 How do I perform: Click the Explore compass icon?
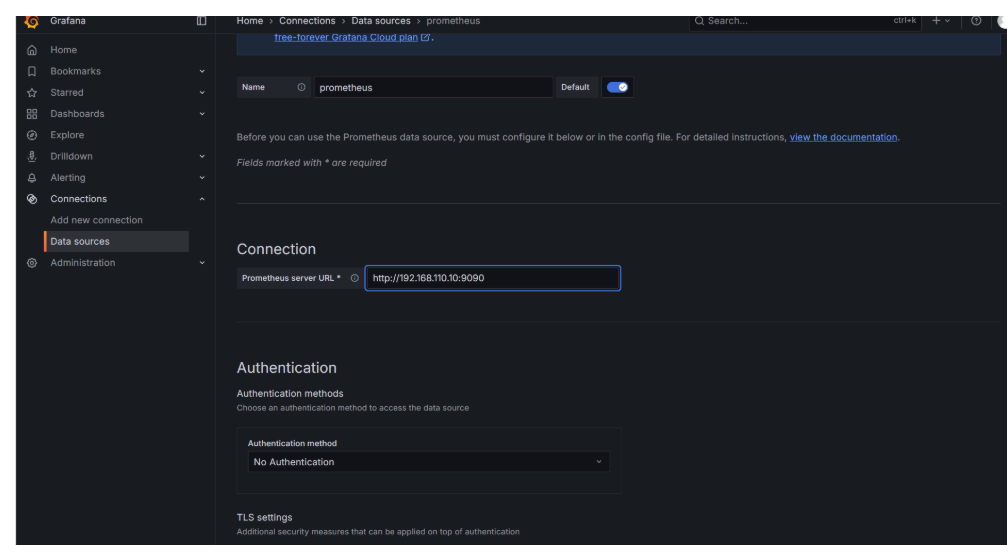[31, 135]
